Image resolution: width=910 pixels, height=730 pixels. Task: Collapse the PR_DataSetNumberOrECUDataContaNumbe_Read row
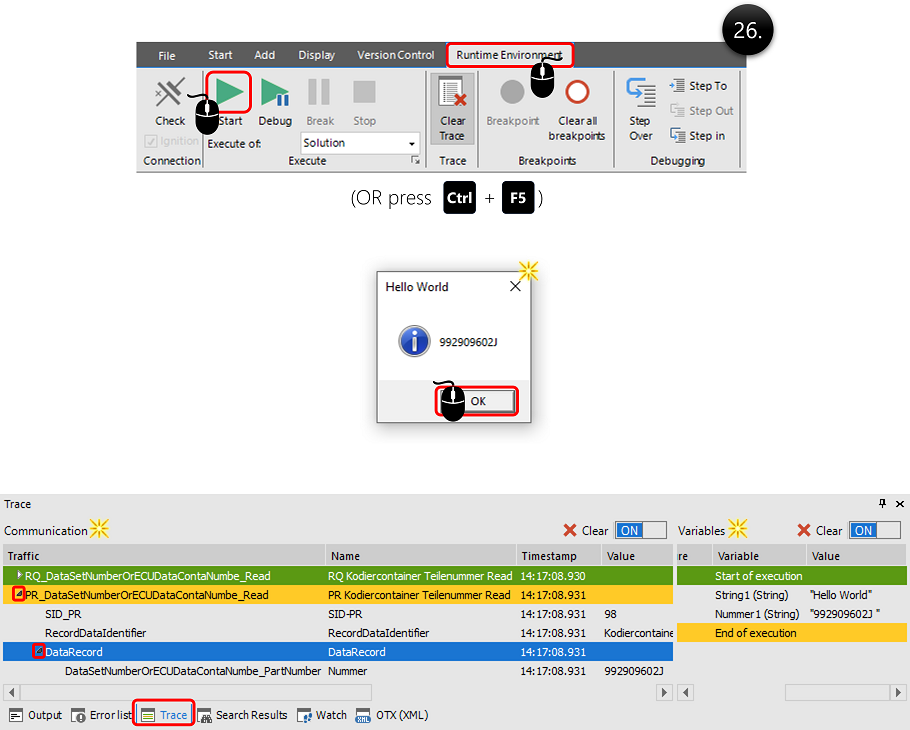coord(19,595)
